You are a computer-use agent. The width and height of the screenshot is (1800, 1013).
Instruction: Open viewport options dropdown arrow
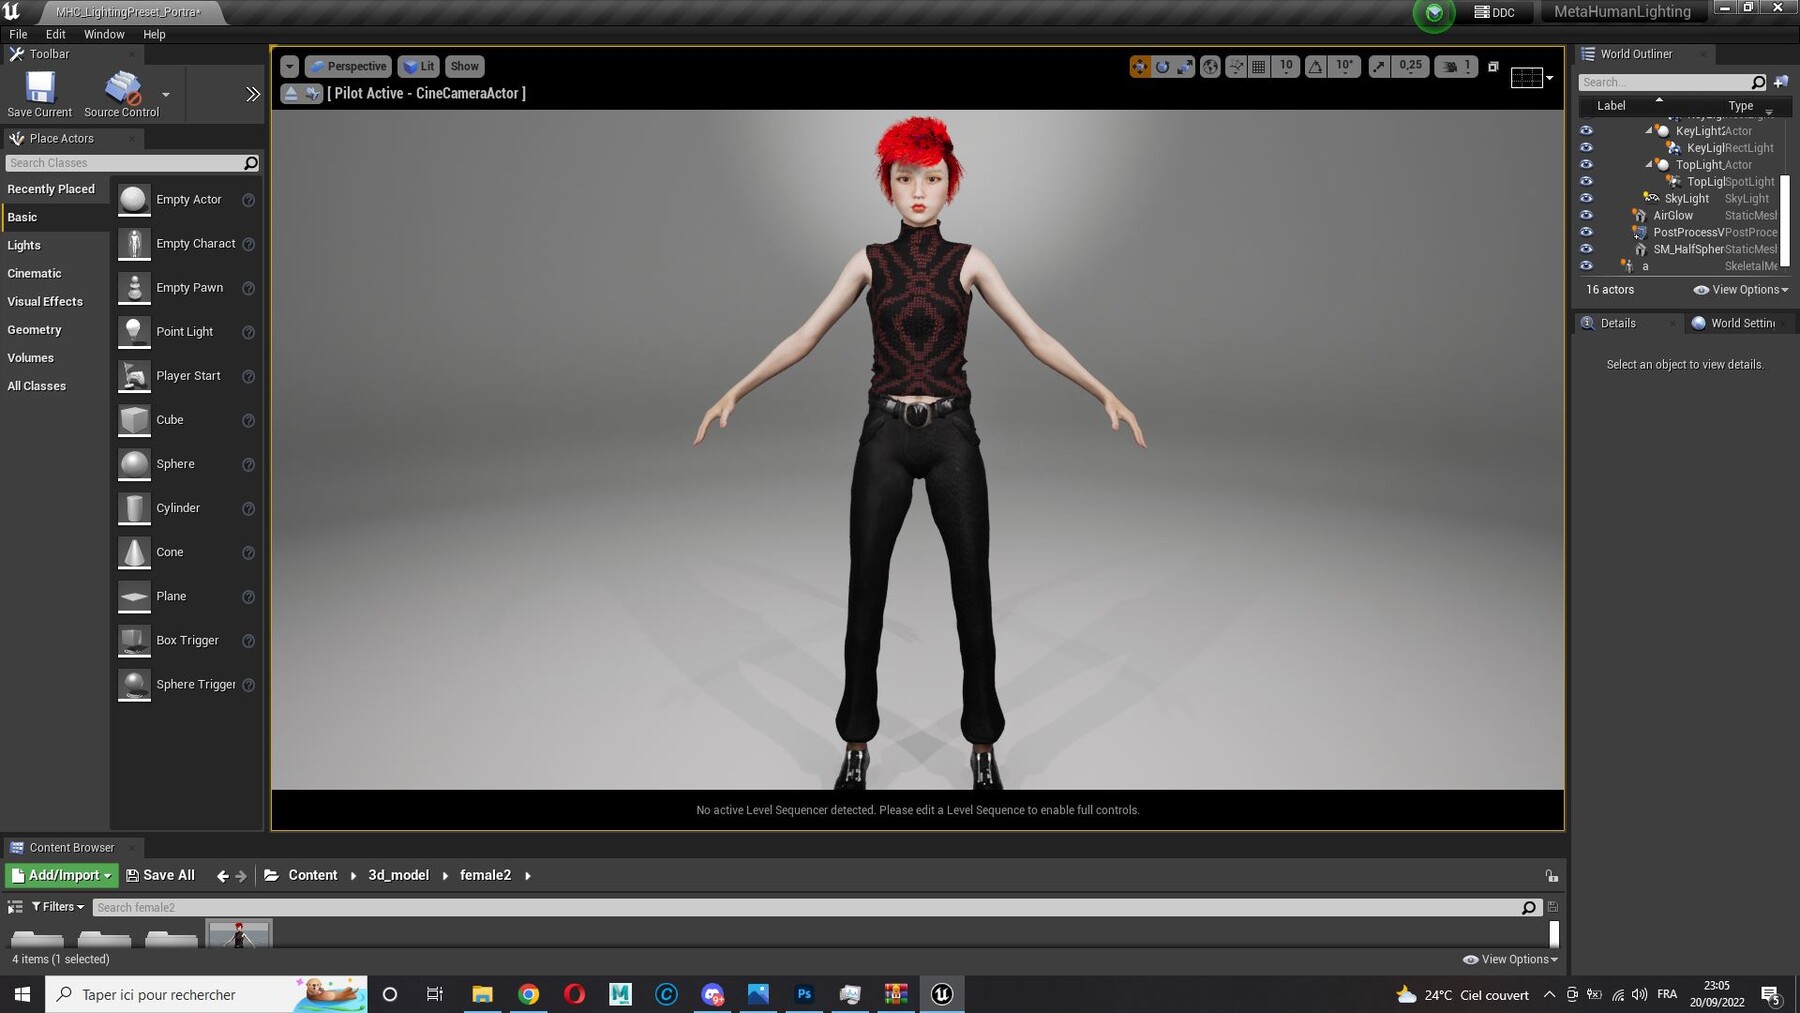[x=289, y=66]
